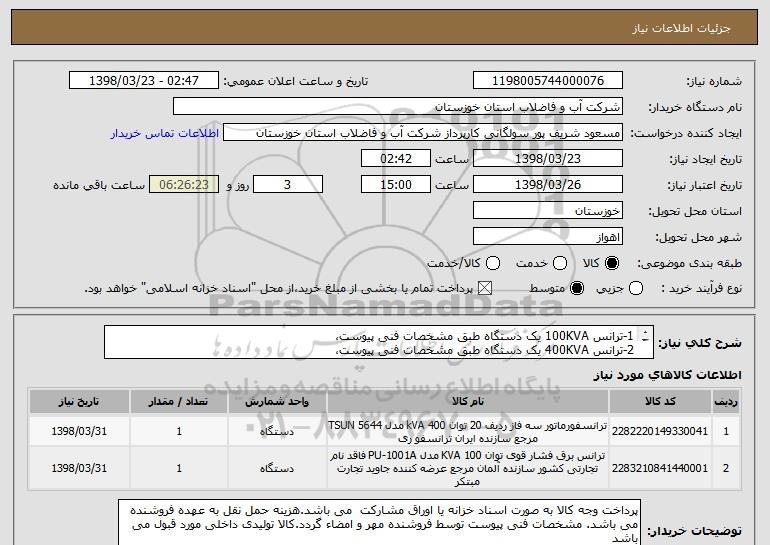Click the واحد شمارش column header
The width and height of the screenshot is (770, 545).
pyautogui.click(x=277, y=402)
